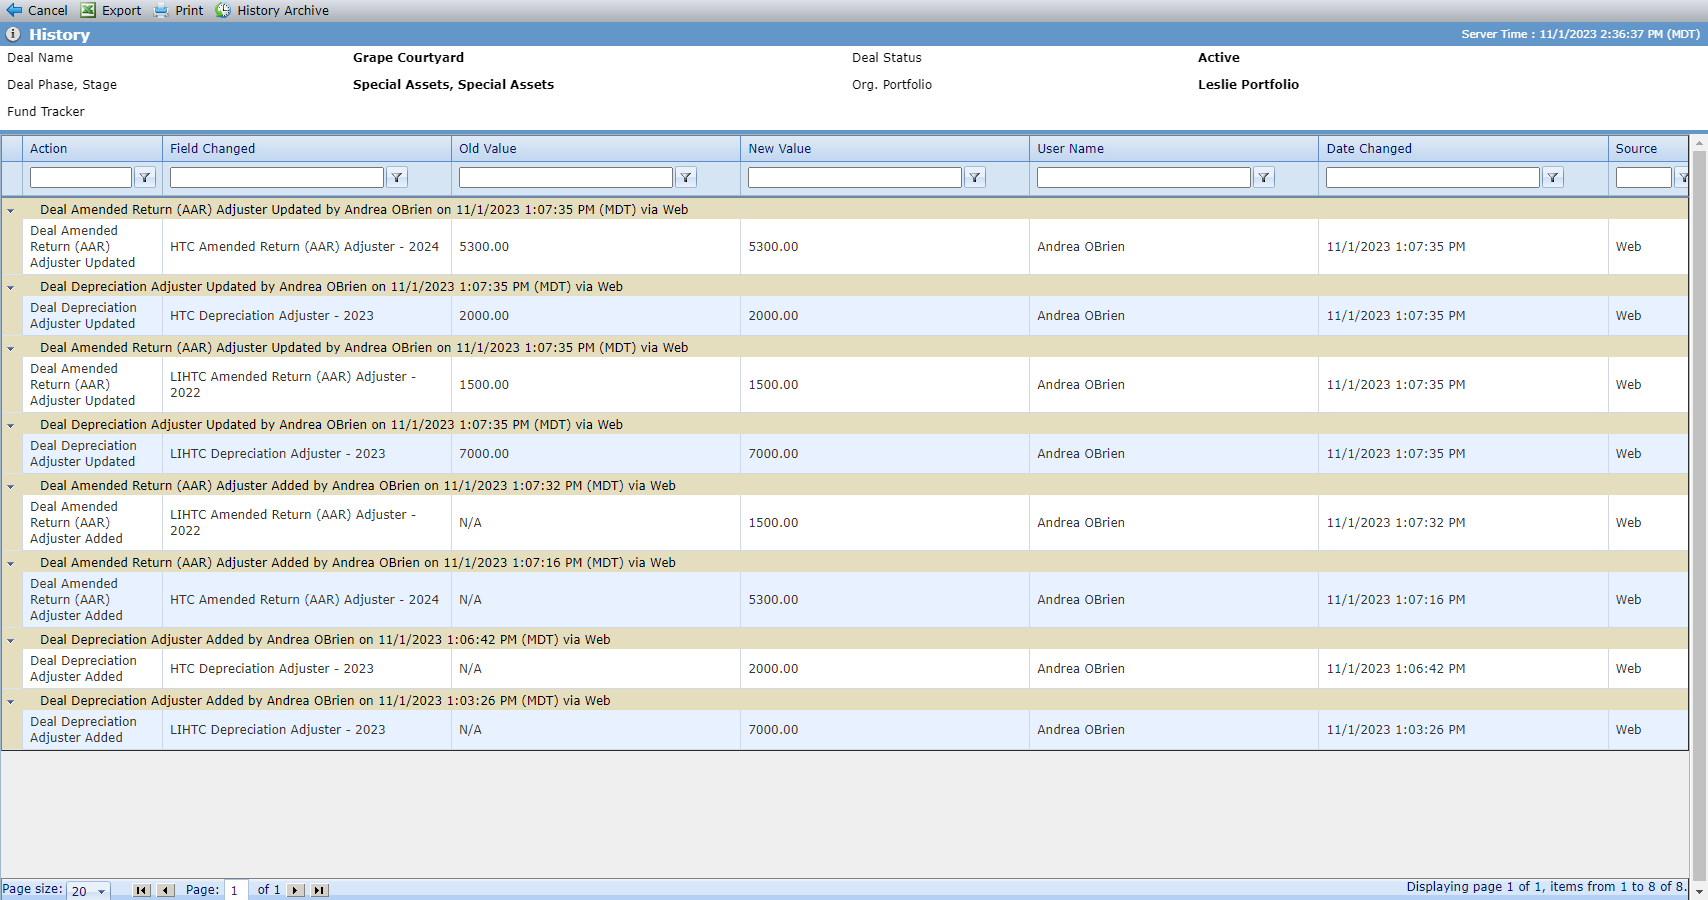Screen dimensions: 1708x900
Task: Click the date '11/1/2023 1:06:42 PM' cell
Action: click(x=1463, y=669)
